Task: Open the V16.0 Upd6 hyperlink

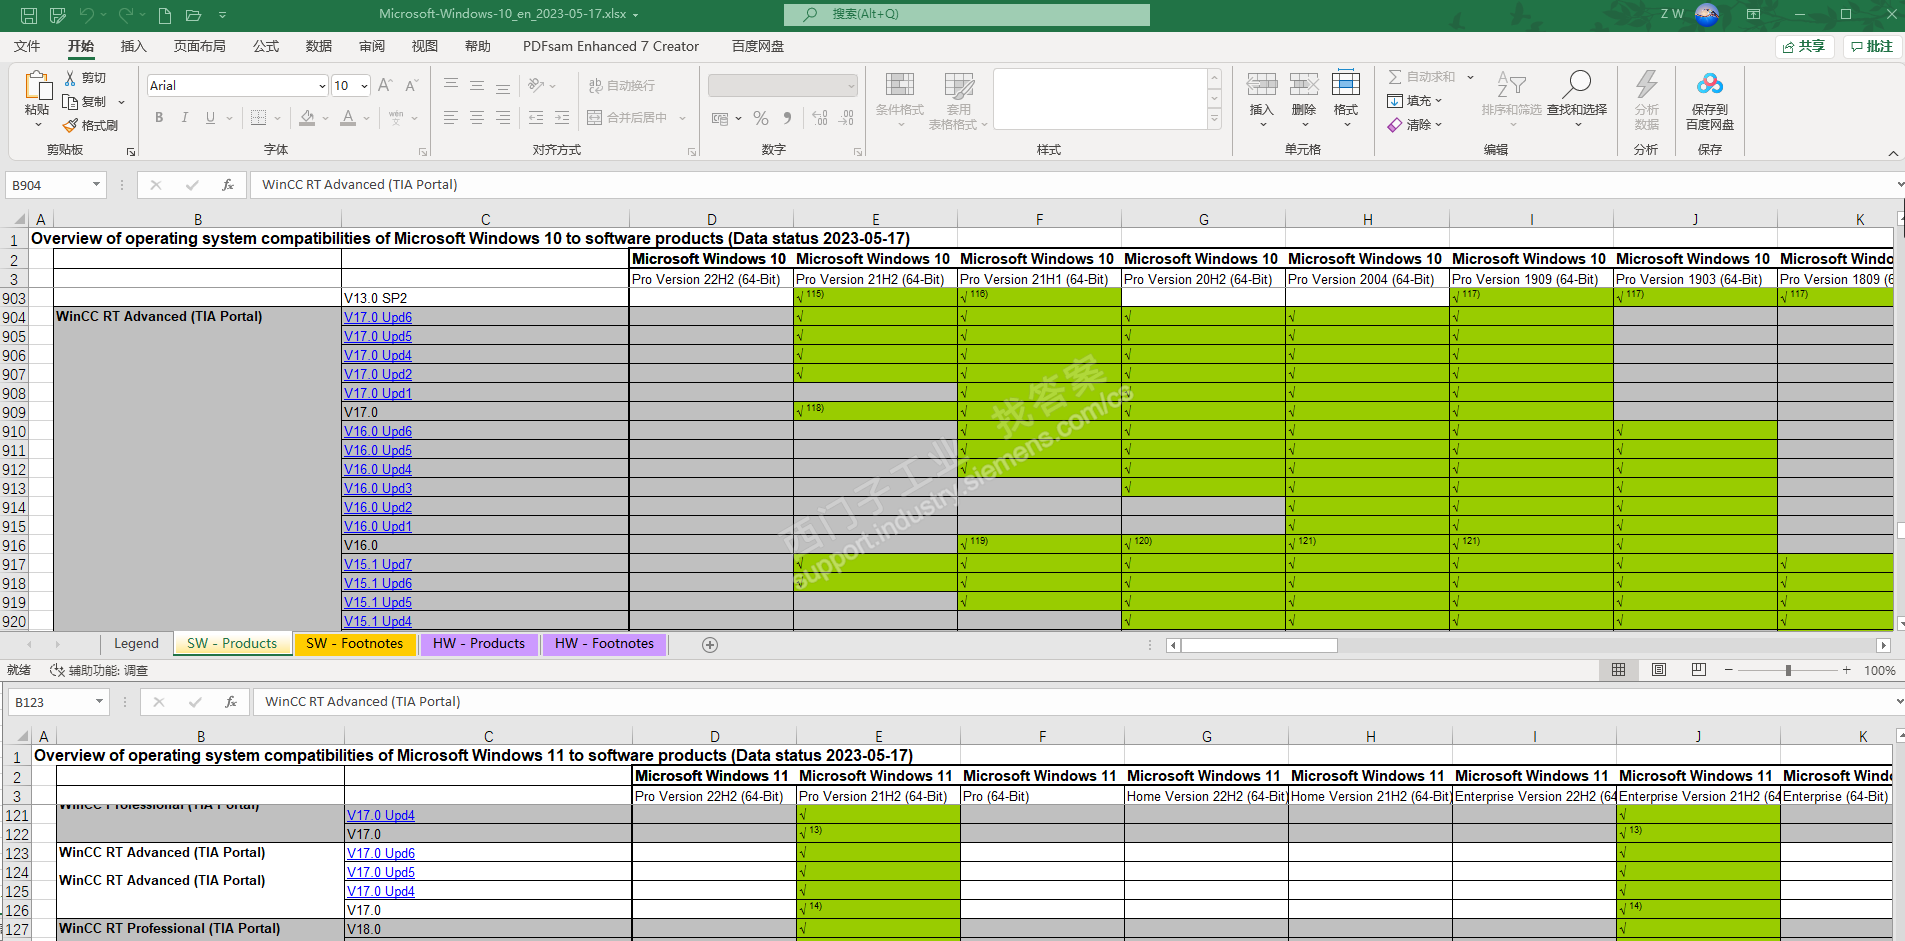Action: [x=378, y=431]
